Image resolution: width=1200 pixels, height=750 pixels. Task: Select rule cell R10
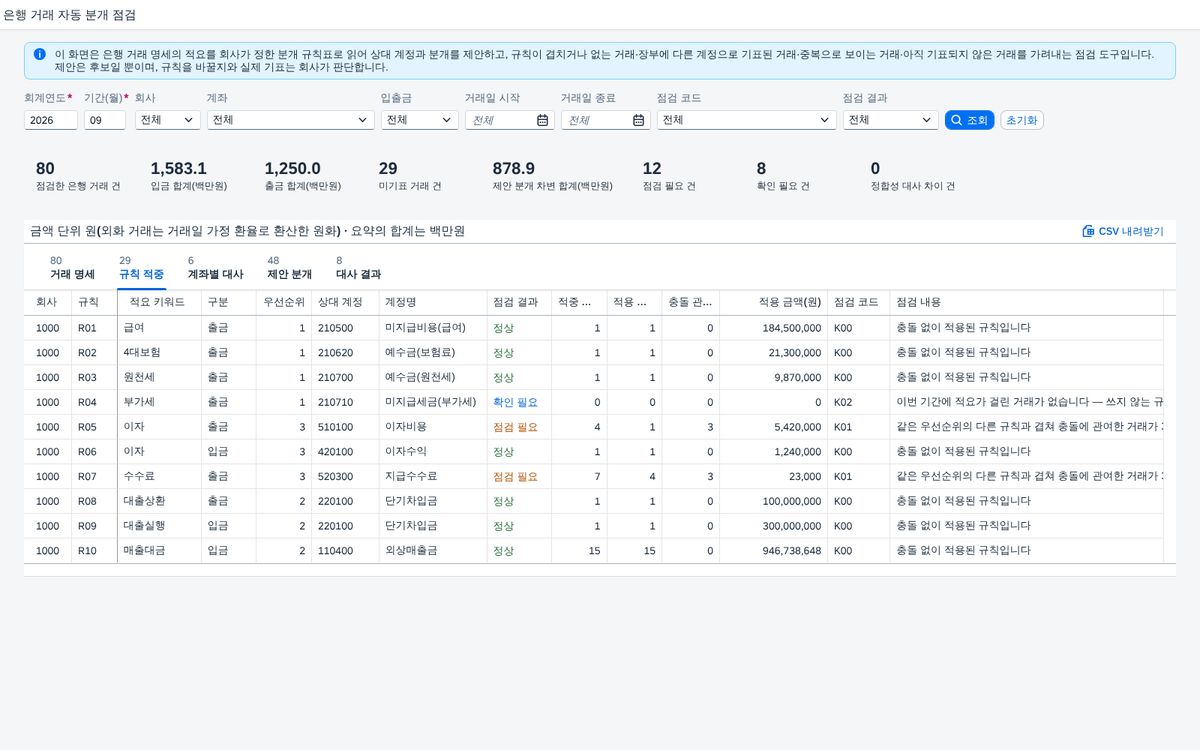click(87, 551)
